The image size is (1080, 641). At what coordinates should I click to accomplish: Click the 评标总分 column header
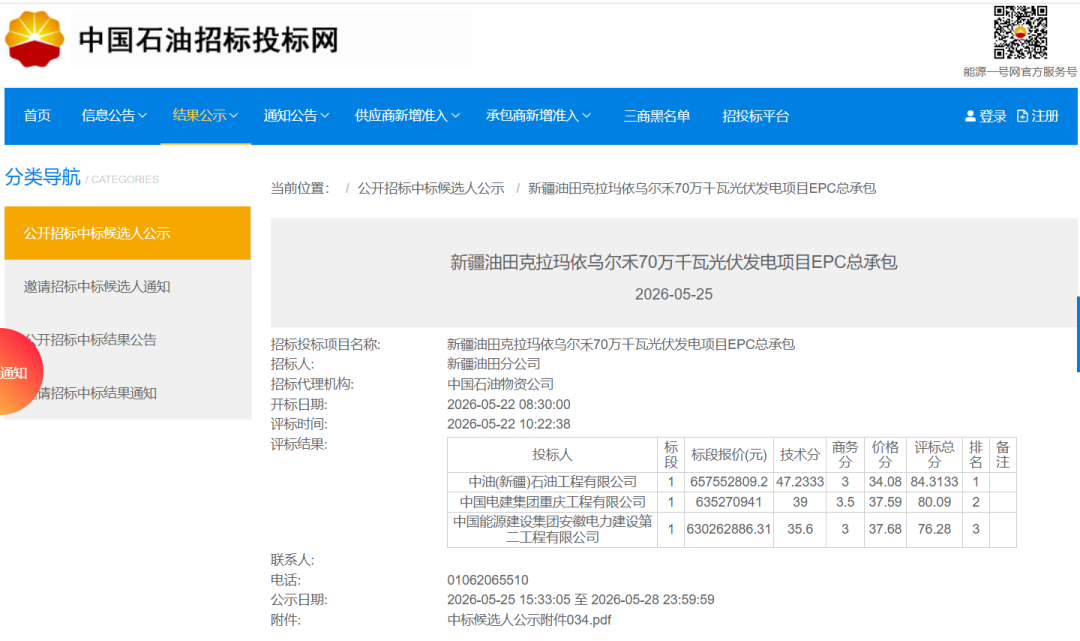pyautogui.click(x=934, y=454)
